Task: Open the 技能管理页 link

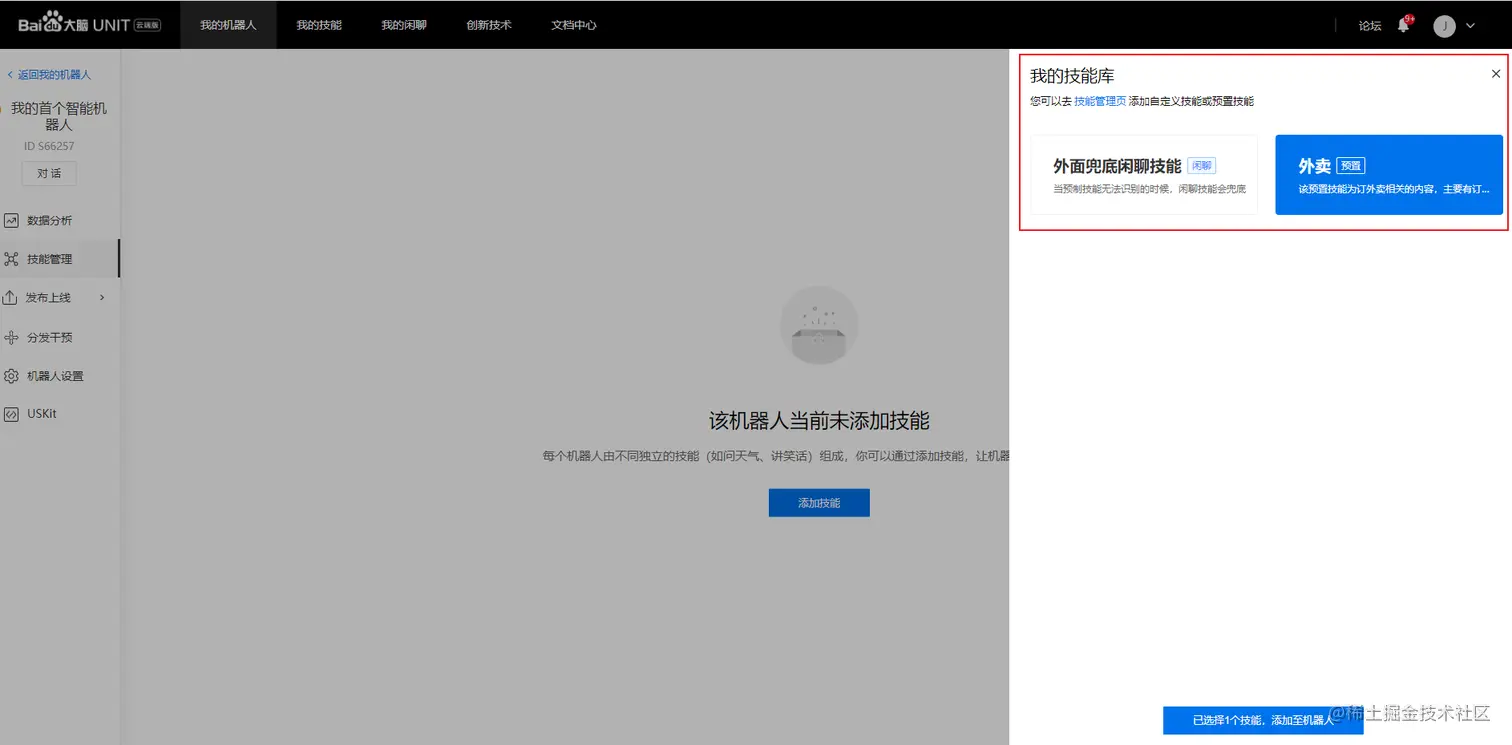Action: pos(1100,101)
